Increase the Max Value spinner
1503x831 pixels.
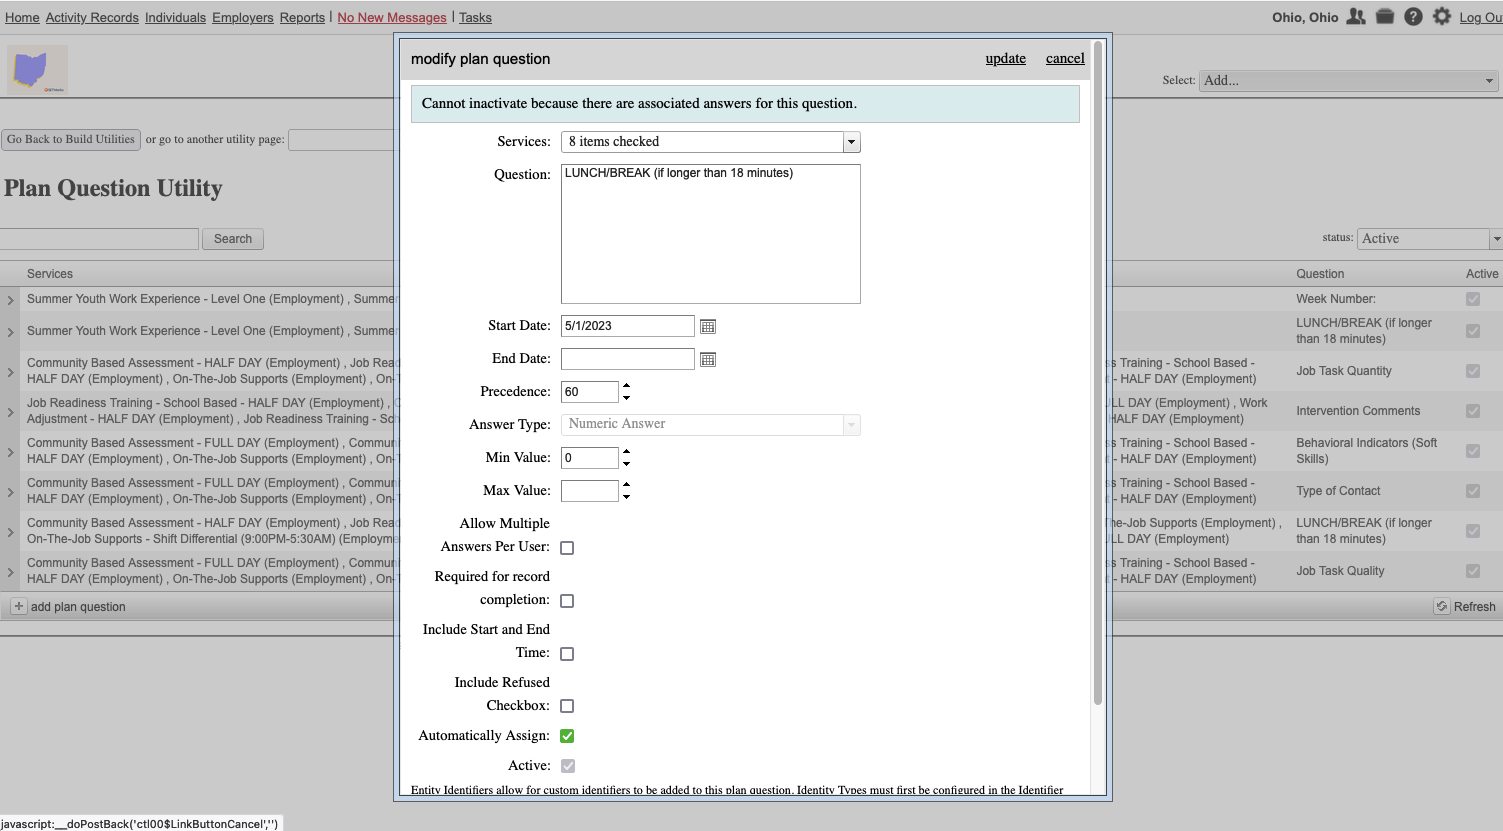pos(626,484)
